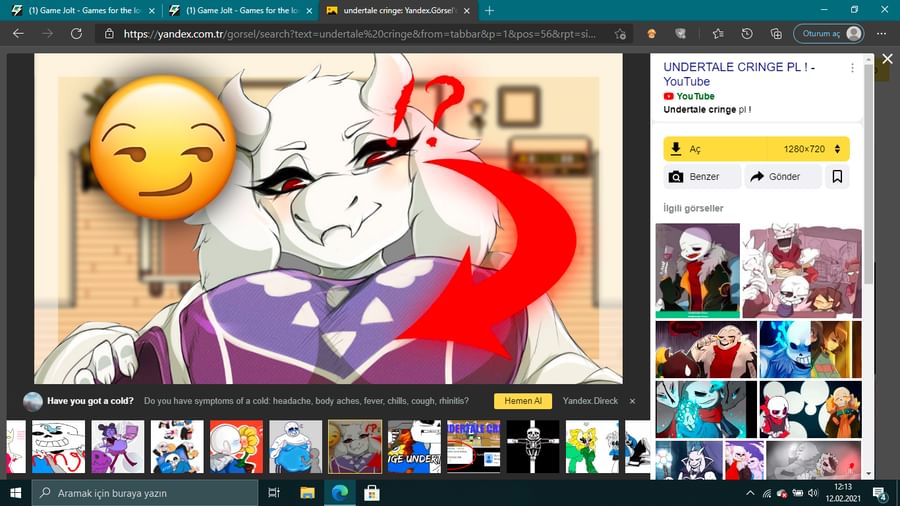900x506 pixels.
Task: Share image using the Gönder button
Action: click(x=783, y=177)
